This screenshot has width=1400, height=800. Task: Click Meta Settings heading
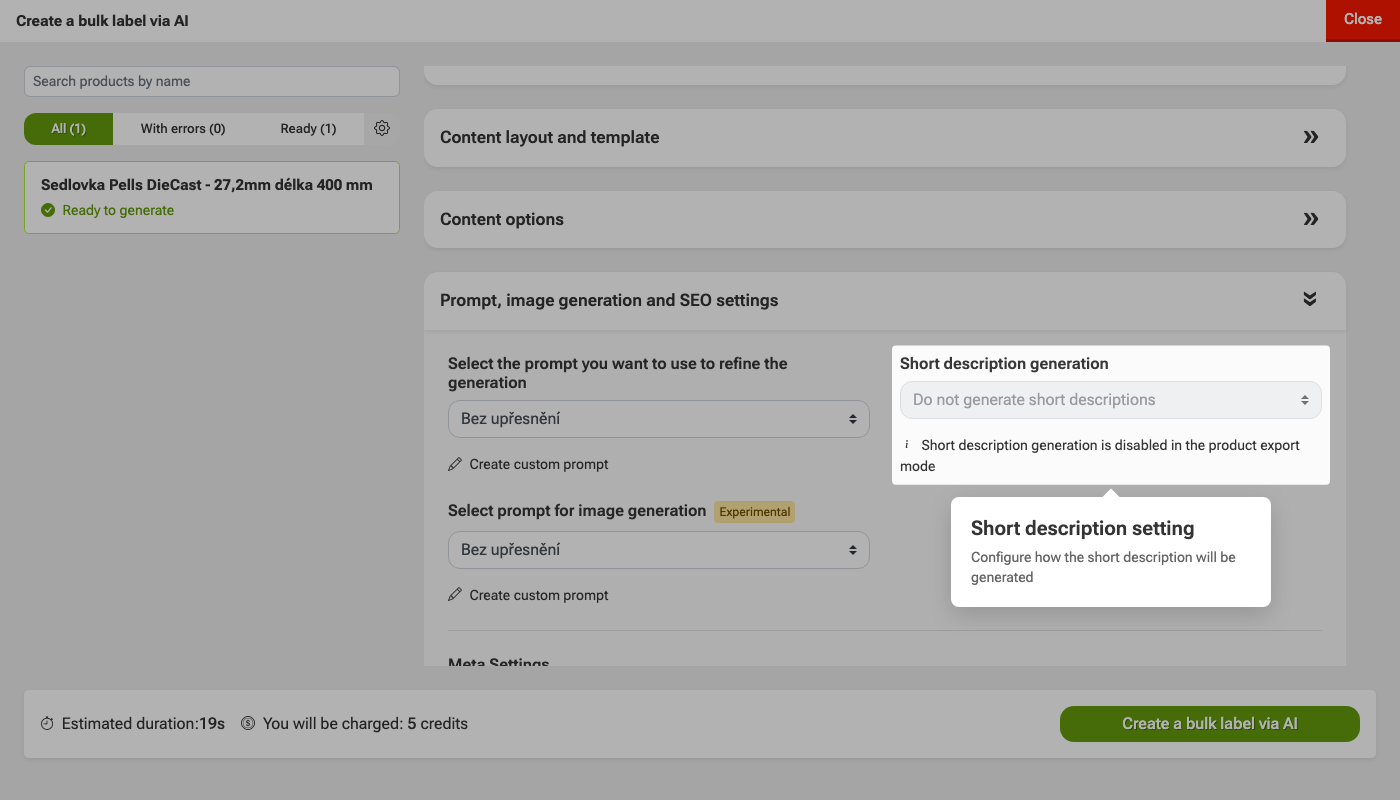coord(499,662)
